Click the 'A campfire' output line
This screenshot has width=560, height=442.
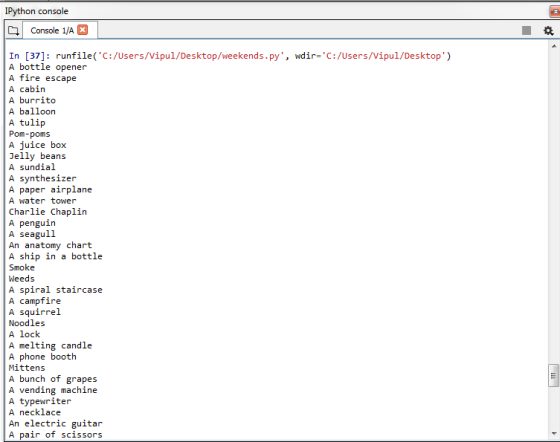coord(35,301)
